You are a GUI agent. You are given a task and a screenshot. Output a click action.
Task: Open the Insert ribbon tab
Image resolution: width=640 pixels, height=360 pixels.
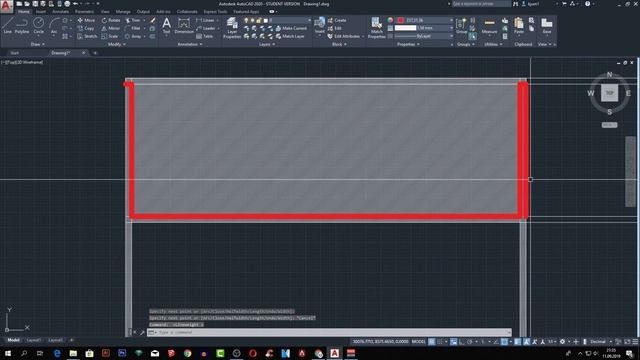pyautogui.click(x=41, y=12)
